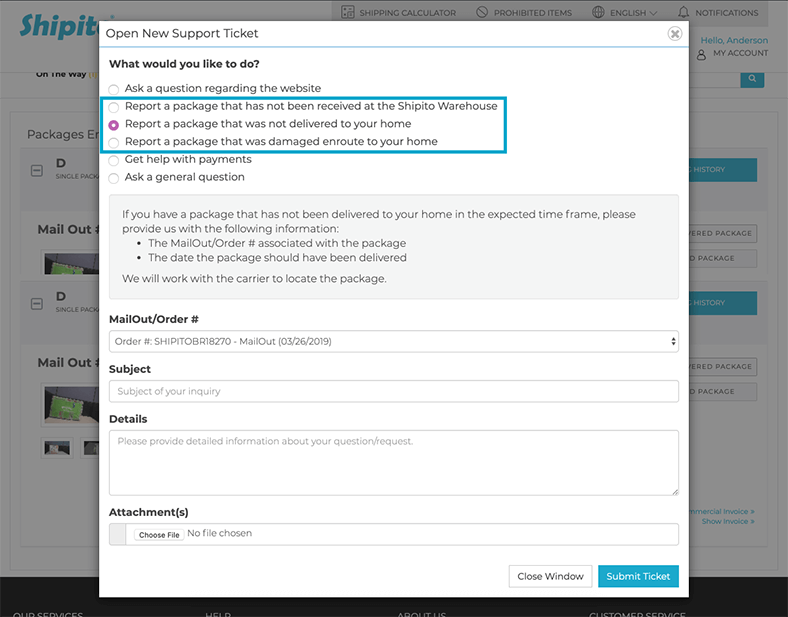The width and height of the screenshot is (788, 617).
Task: Click the My Account person icon
Action: [x=702, y=54]
